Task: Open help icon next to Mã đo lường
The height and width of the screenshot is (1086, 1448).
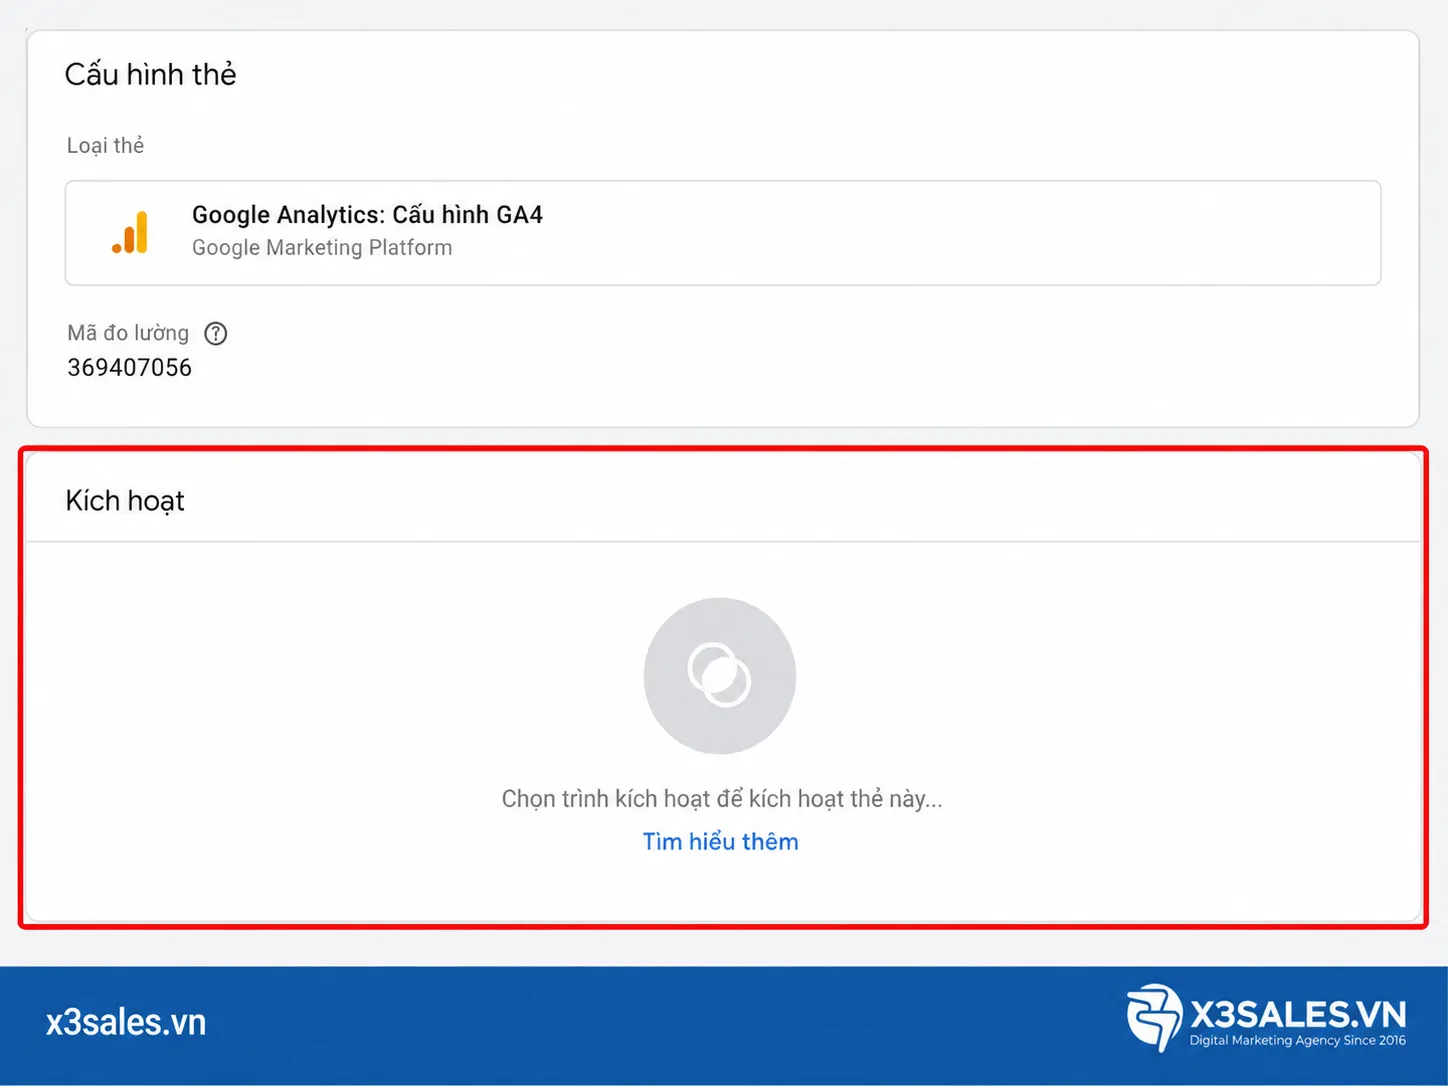Action: (x=216, y=334)
